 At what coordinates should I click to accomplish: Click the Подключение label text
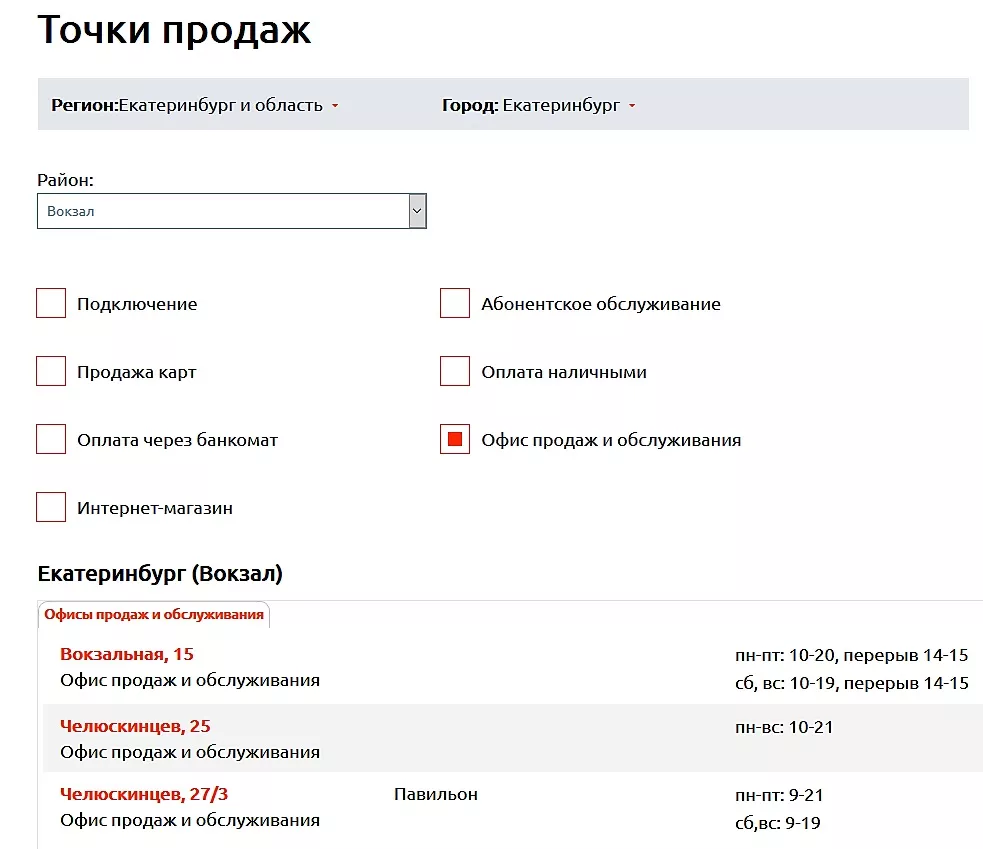pos(137,304)
